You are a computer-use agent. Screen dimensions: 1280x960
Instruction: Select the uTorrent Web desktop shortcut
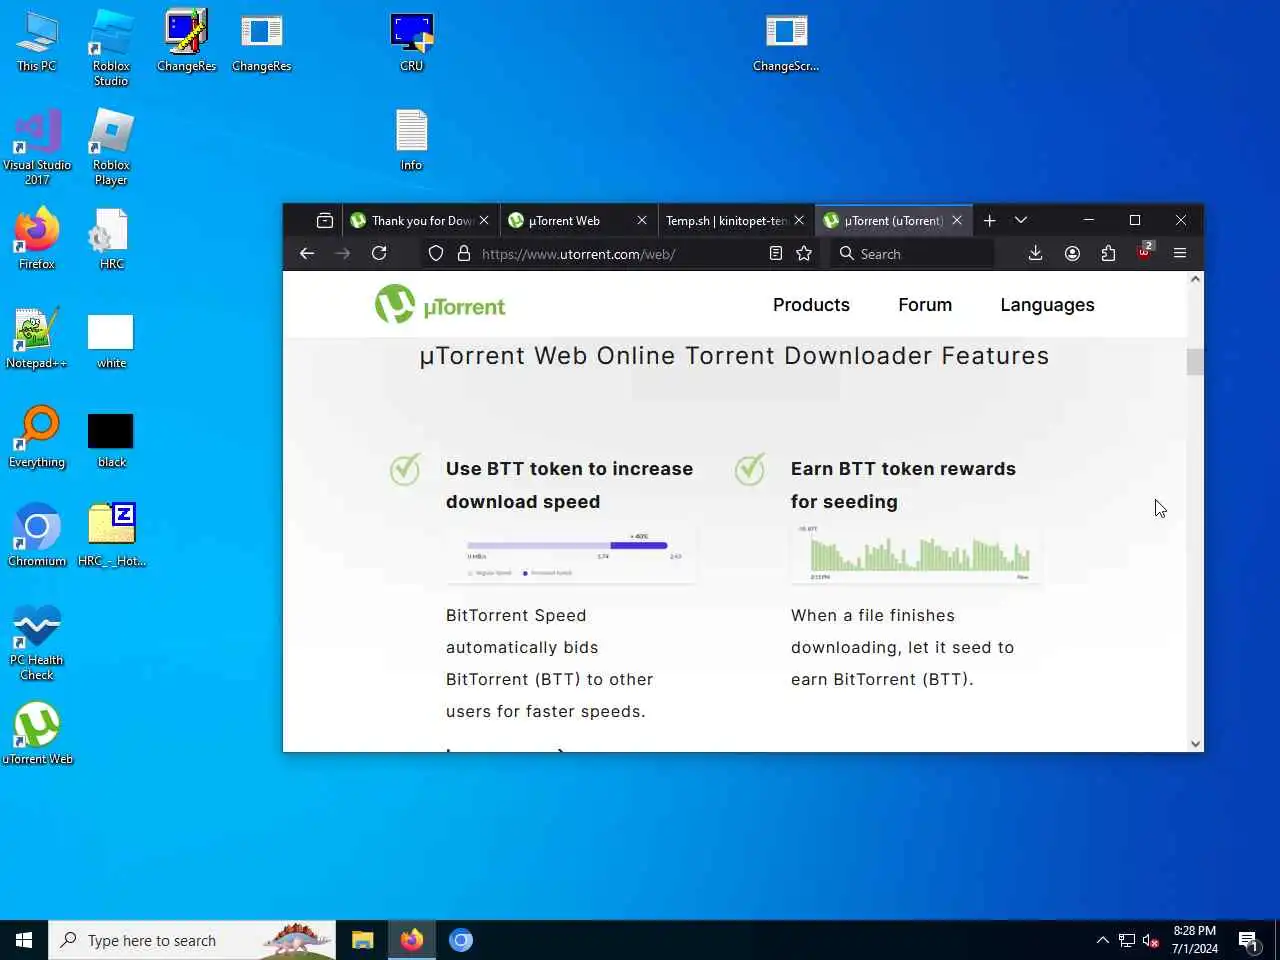coord(37,734)
